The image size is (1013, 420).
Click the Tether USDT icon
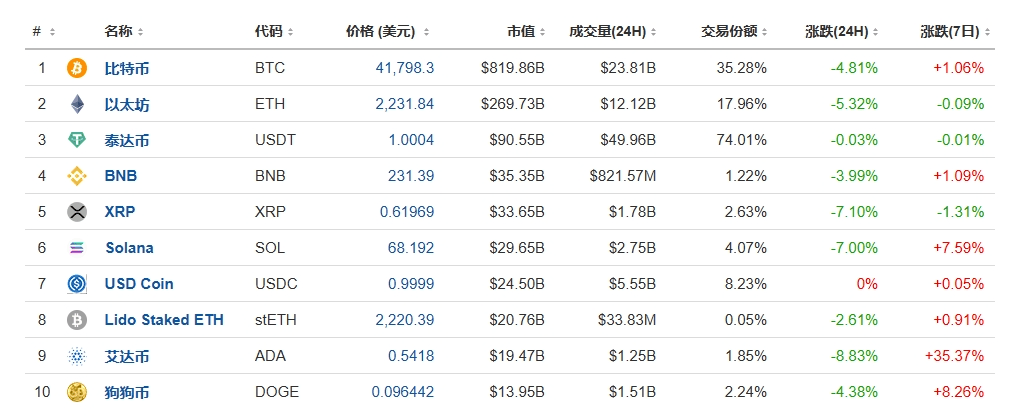[x=77, y=140]
